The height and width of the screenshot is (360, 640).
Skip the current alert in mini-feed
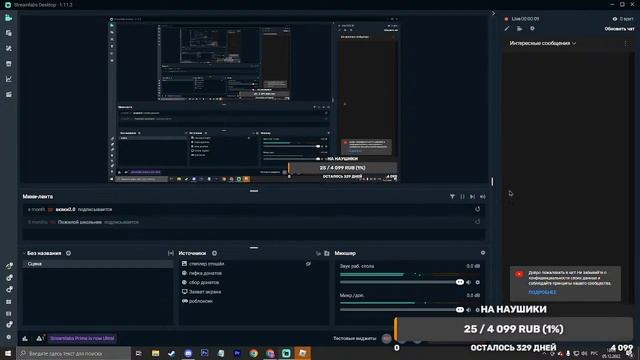pos(472,197)
